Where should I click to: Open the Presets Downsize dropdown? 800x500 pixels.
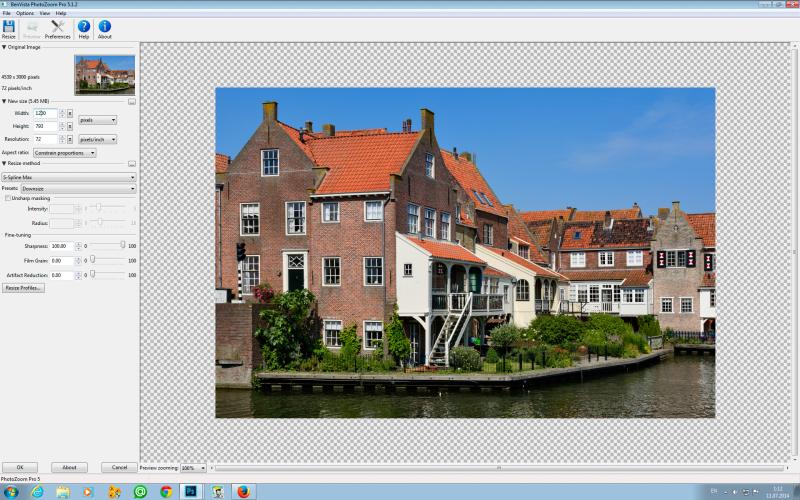coord(78,188)
